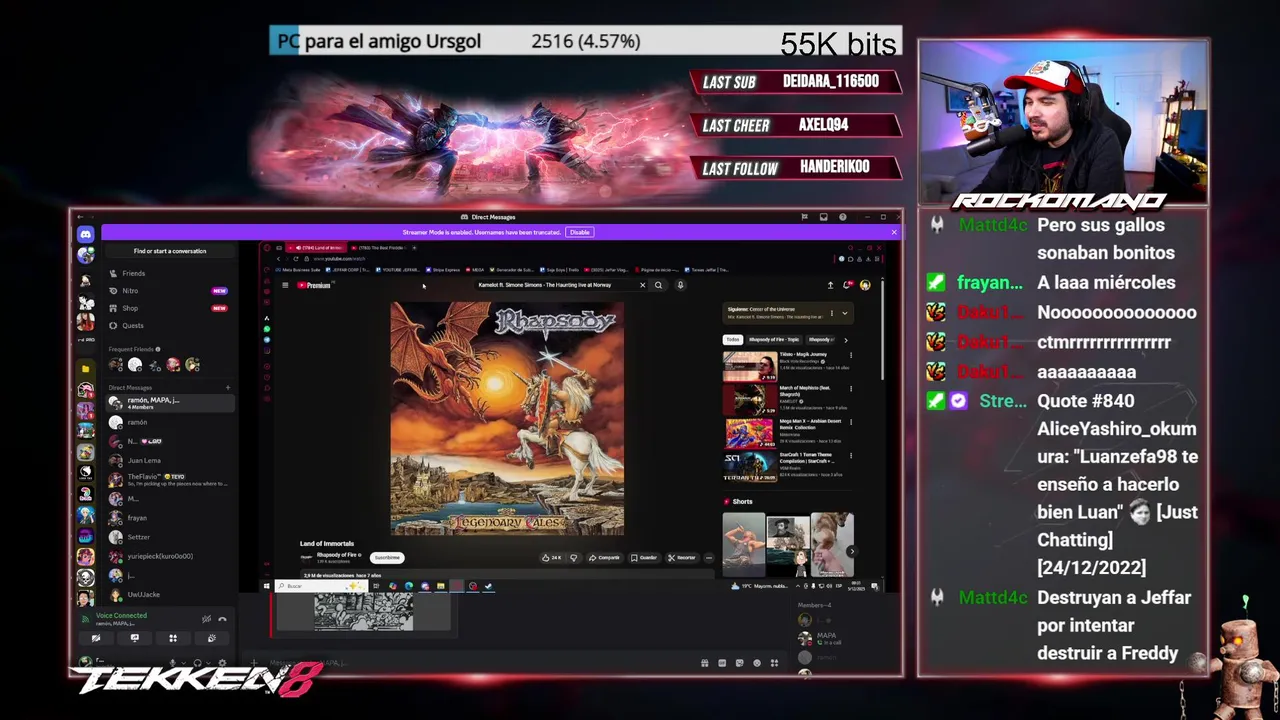The image size is (1280, 720).
Task: Toggle noise suppression in voice panel
Action: [206, 619]
